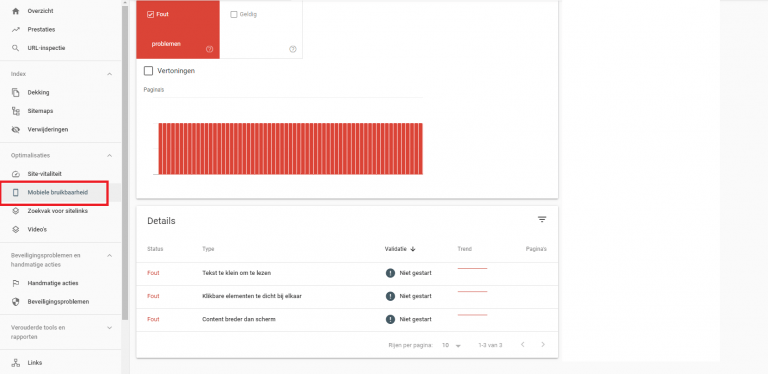Click the red bar chart of Pagina's
The image size is (768, 374).
(x=290, y=148)
